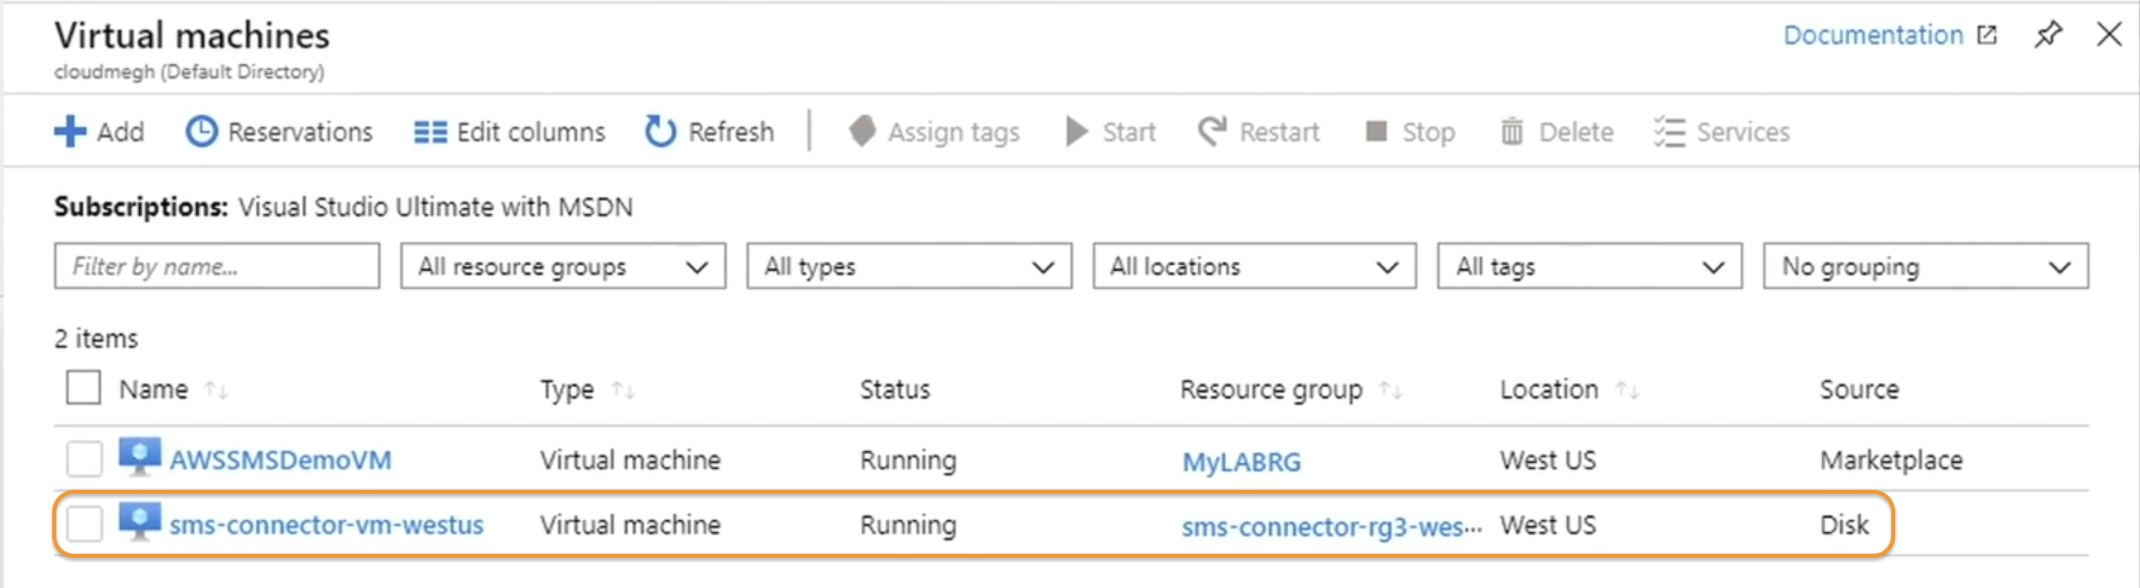Check the sms-connector-vm-westus row checkbox

click(84, 524)
